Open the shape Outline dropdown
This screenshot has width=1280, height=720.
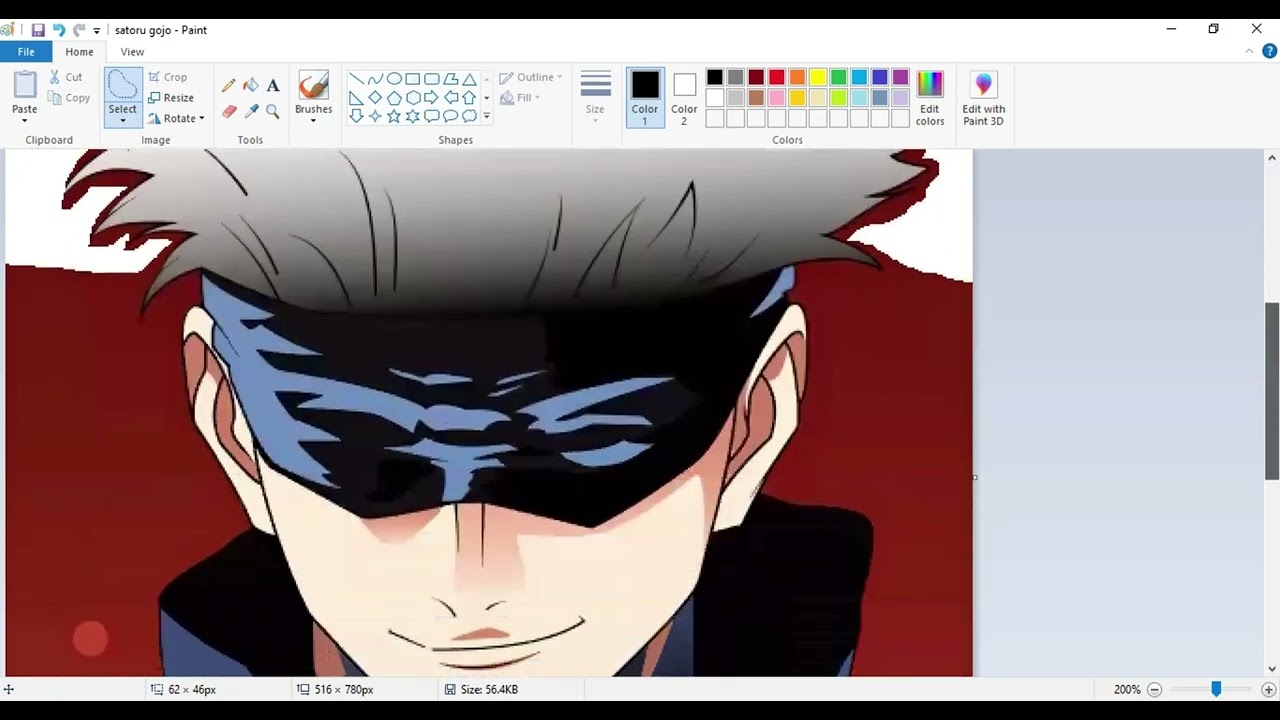tap(531, 77)
